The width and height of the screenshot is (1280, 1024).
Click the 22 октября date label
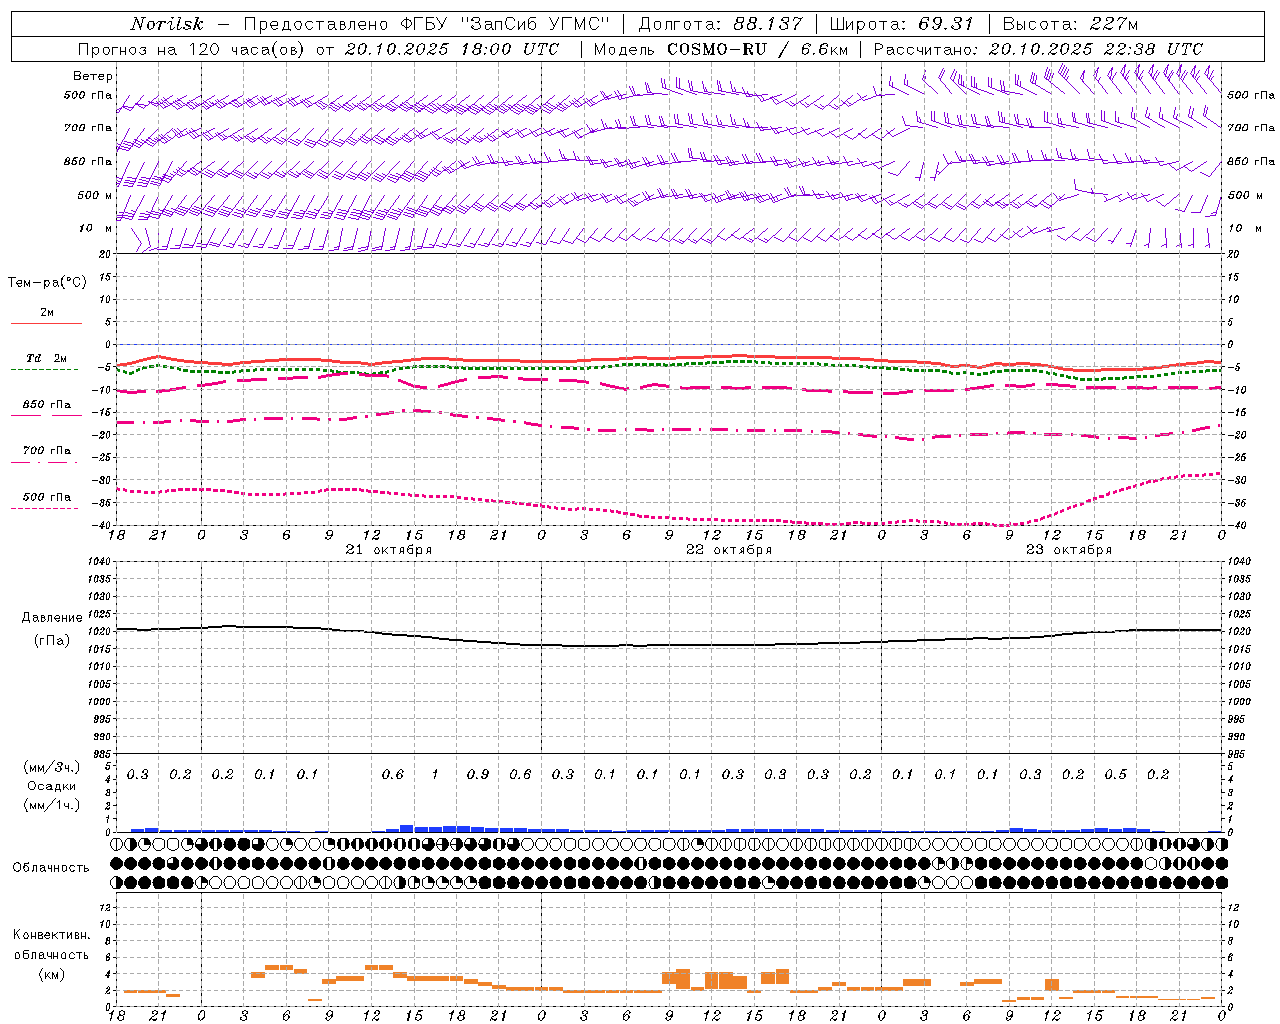point(729,550)
